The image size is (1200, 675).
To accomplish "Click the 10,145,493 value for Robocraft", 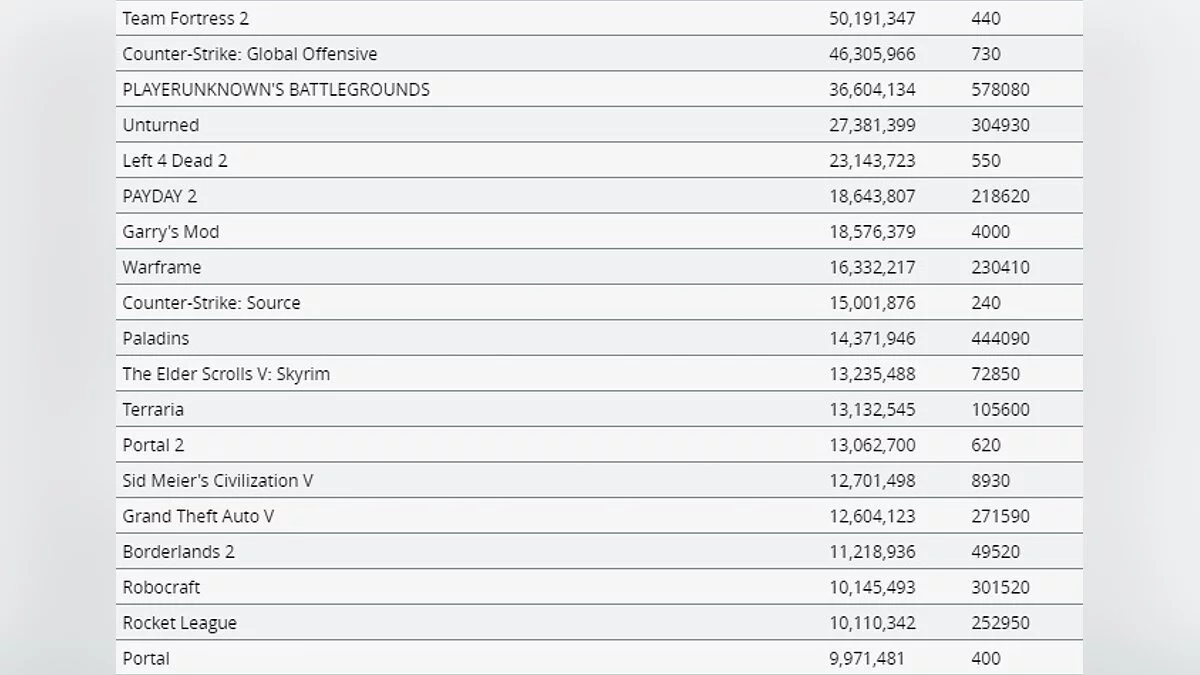I will (x=872, y=587).
